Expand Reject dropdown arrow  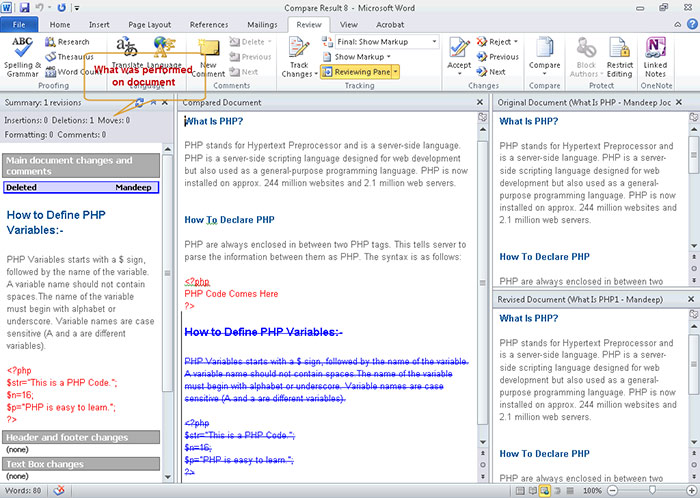(x=516, y=42)
